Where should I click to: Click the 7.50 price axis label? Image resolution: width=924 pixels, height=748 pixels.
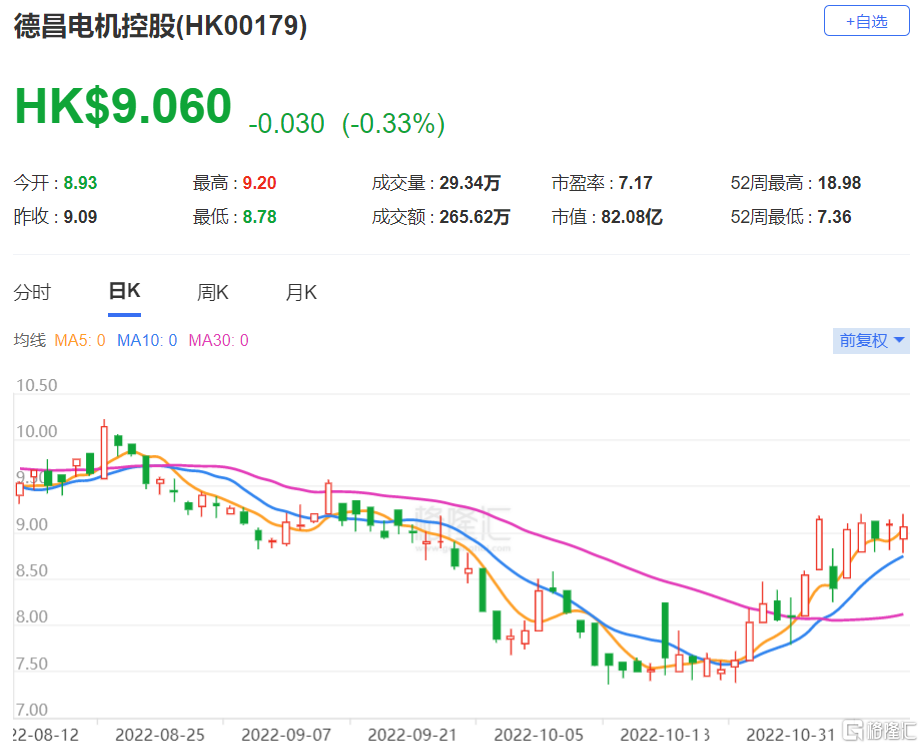coord(32,664)
